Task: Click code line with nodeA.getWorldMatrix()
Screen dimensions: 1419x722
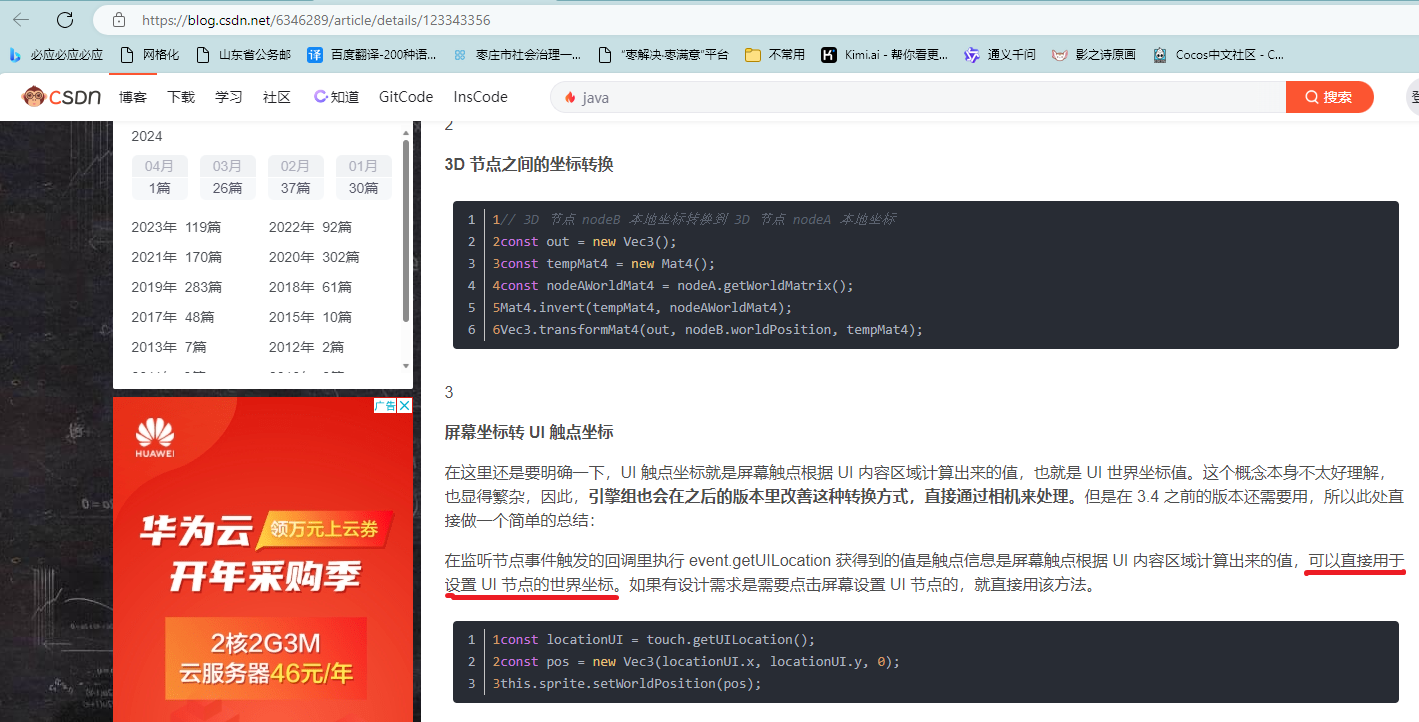Action: [673, 285]
